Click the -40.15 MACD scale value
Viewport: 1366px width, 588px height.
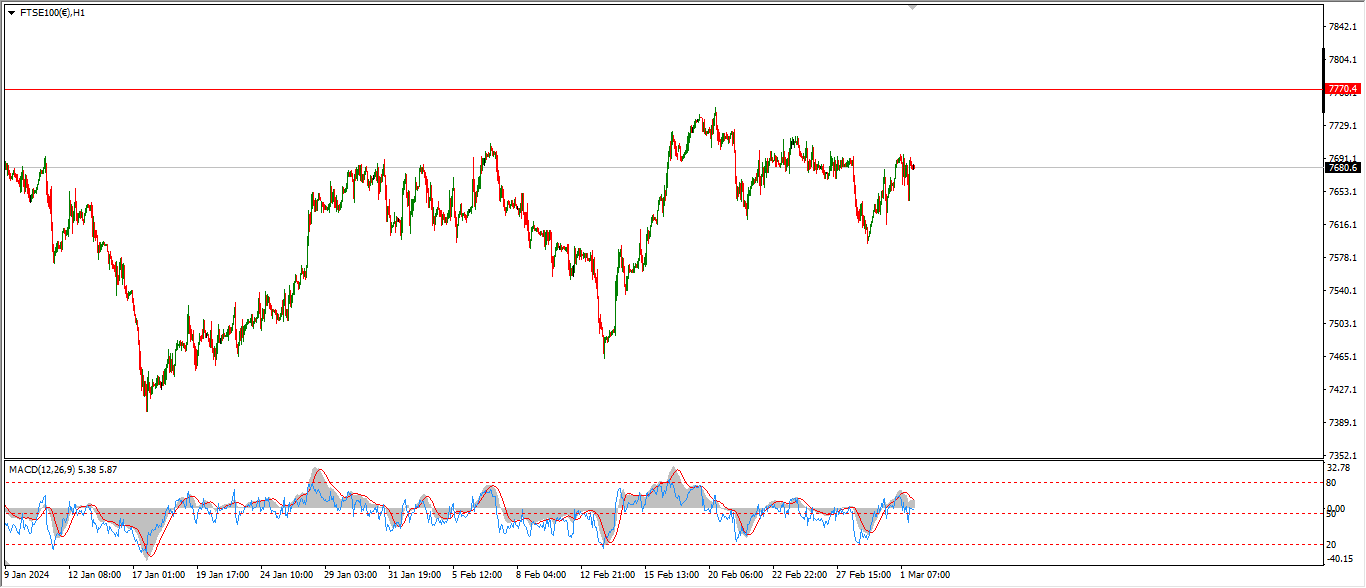[1338, 560]
